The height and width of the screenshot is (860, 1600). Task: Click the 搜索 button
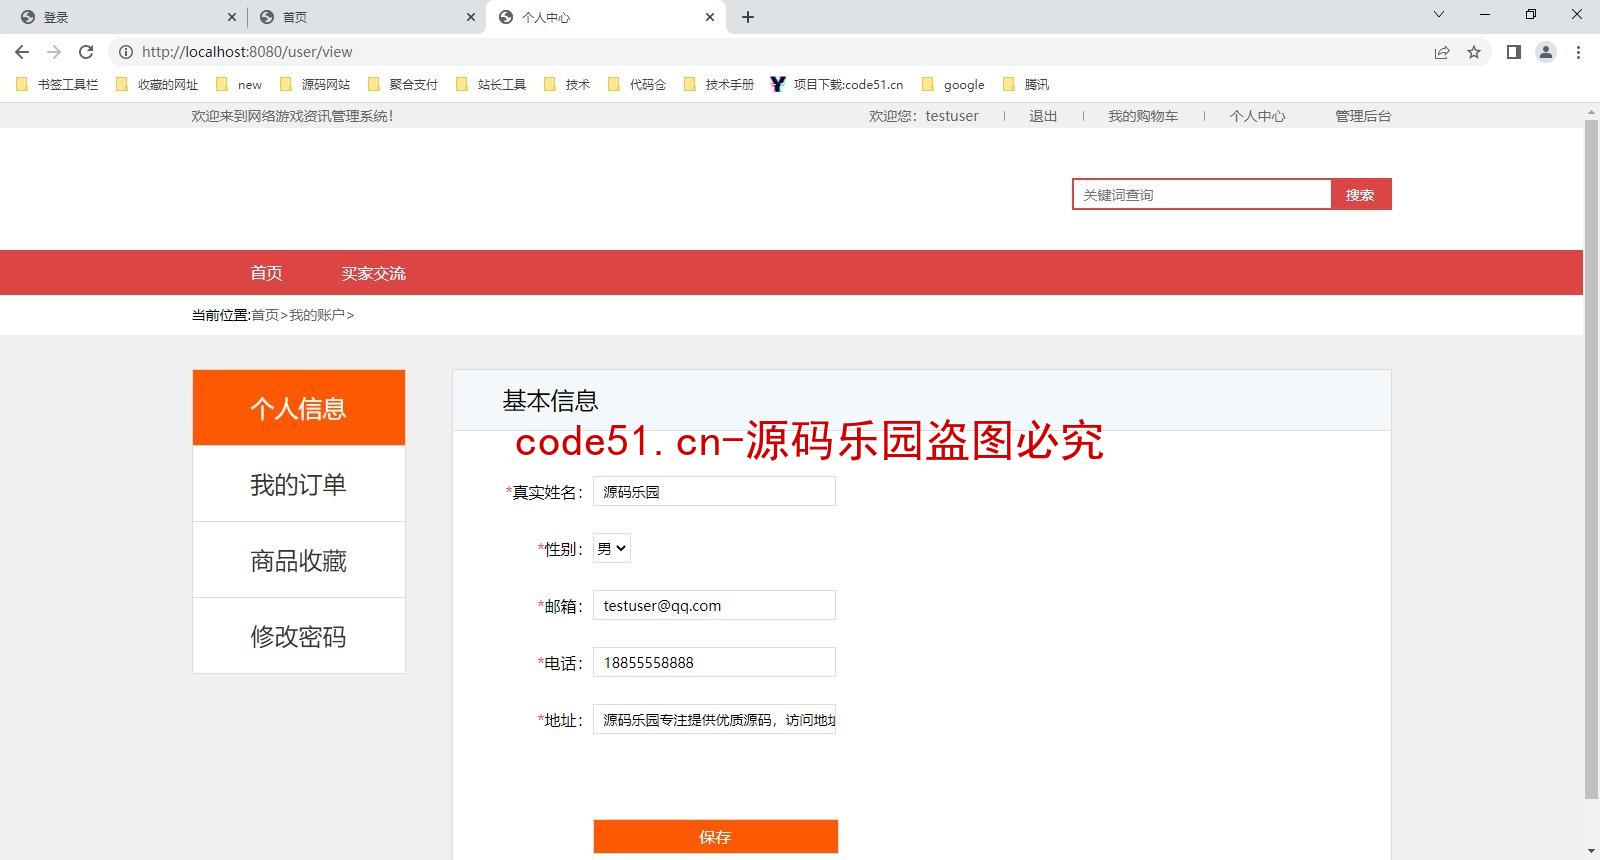click(x=1360, y=194)
